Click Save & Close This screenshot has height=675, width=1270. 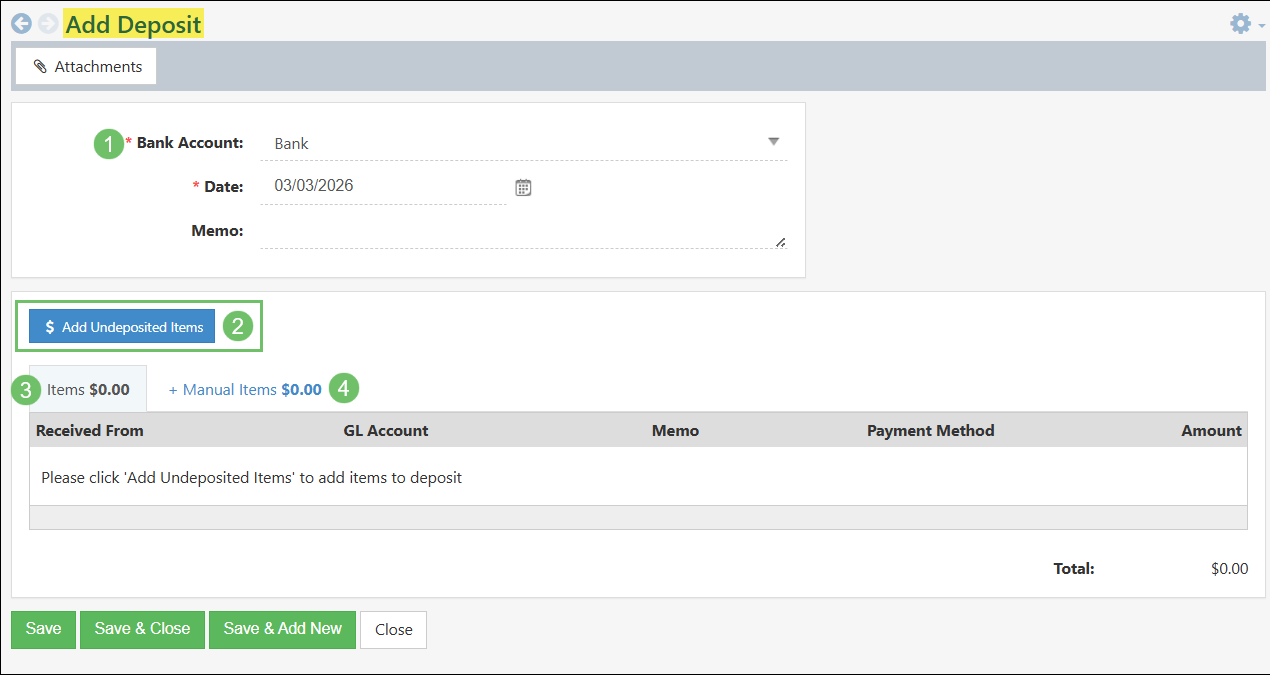pyautogui.click(x=142, y=629)
